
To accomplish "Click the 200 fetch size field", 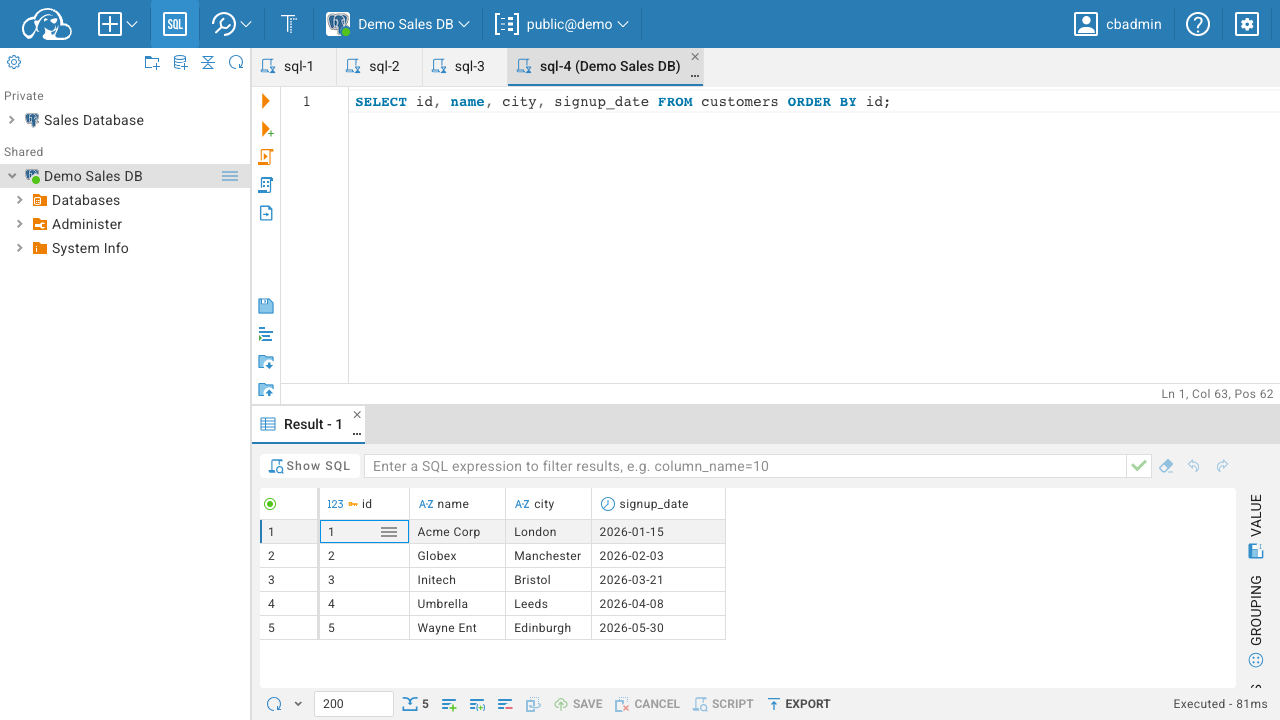I will point(353,704).
